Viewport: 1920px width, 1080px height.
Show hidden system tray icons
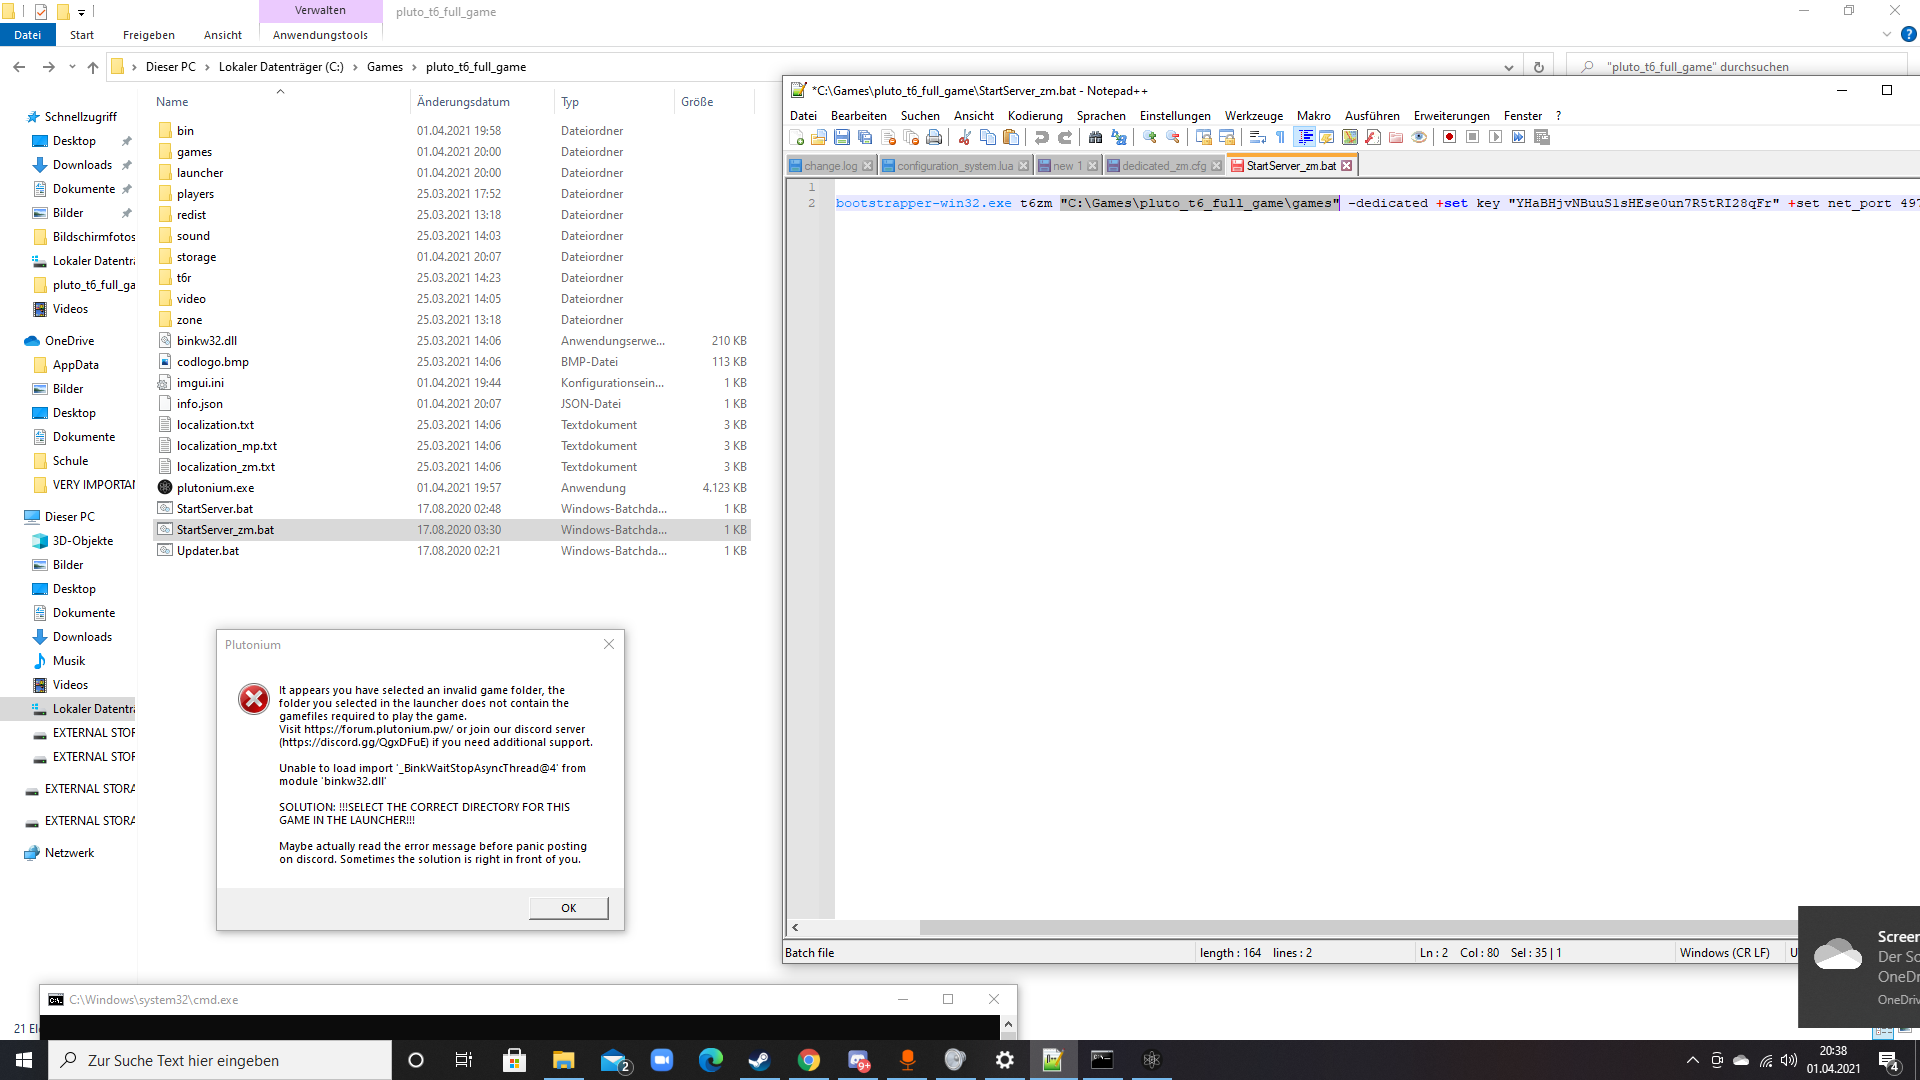pos(1692,1060)
